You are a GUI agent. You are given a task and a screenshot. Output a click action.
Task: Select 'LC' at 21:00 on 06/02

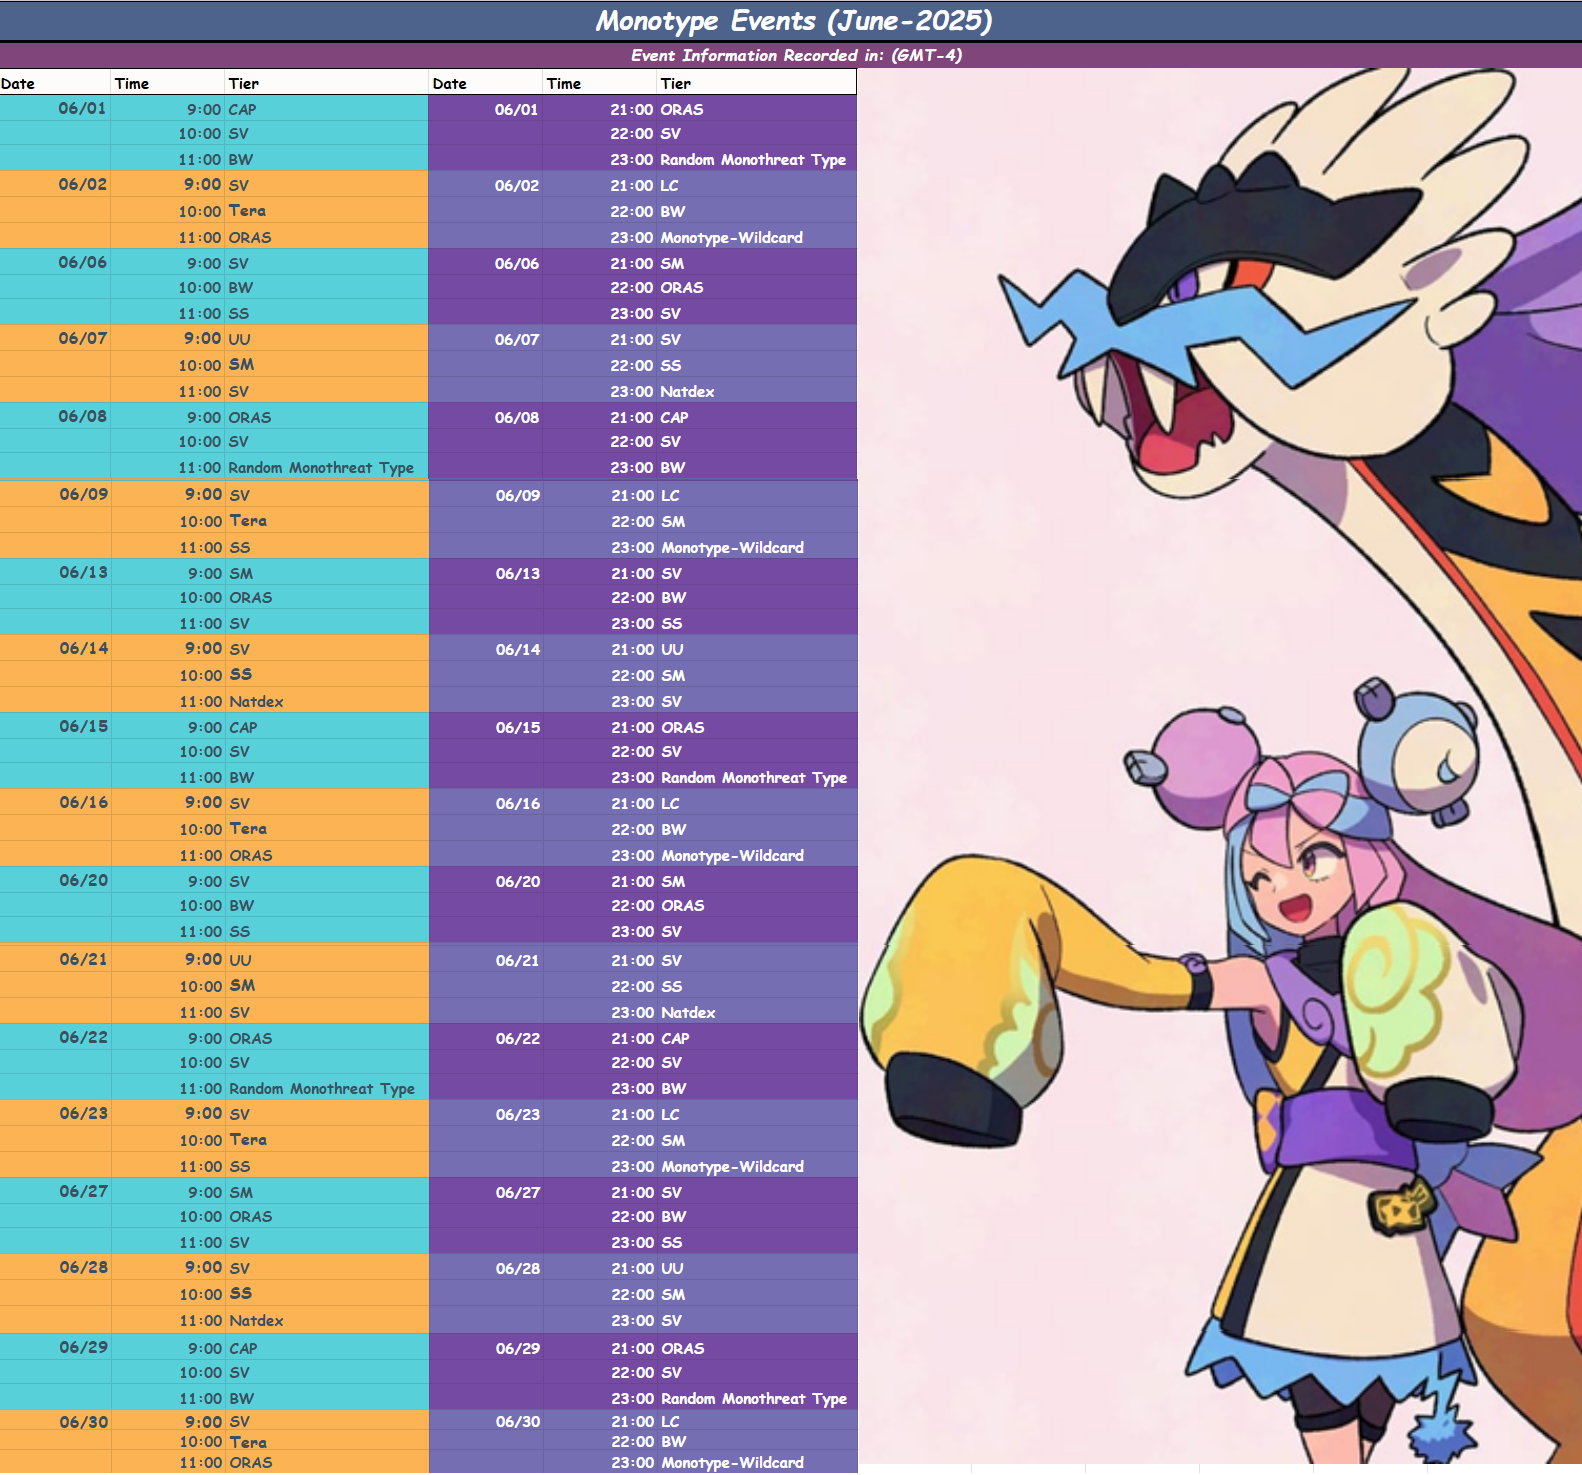(670, 186)
